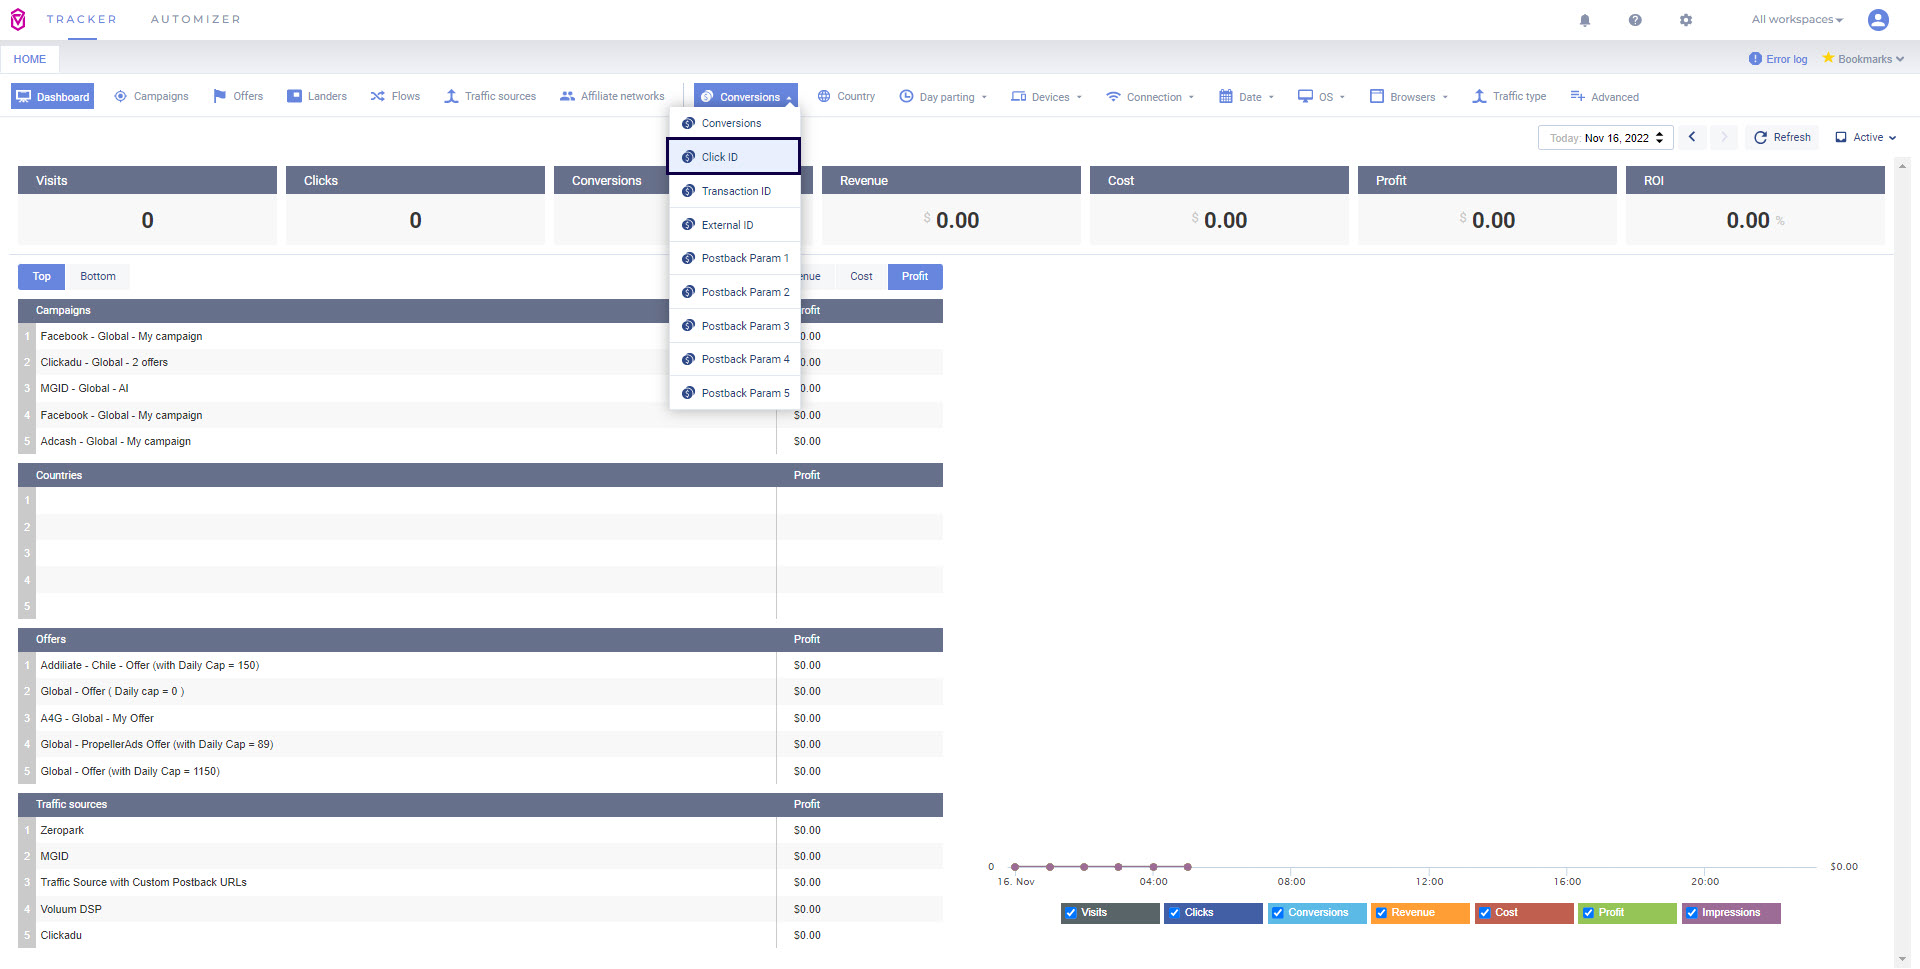Toggle the Revenue chart series checkbox
Viewport: 1920px width, 969px height.
1381,913
